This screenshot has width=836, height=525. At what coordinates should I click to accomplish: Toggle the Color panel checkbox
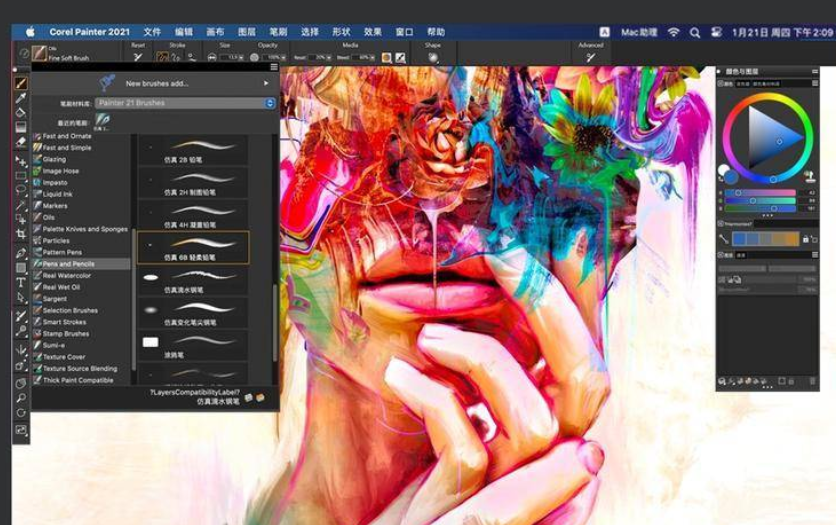click(x=721, y=84)
